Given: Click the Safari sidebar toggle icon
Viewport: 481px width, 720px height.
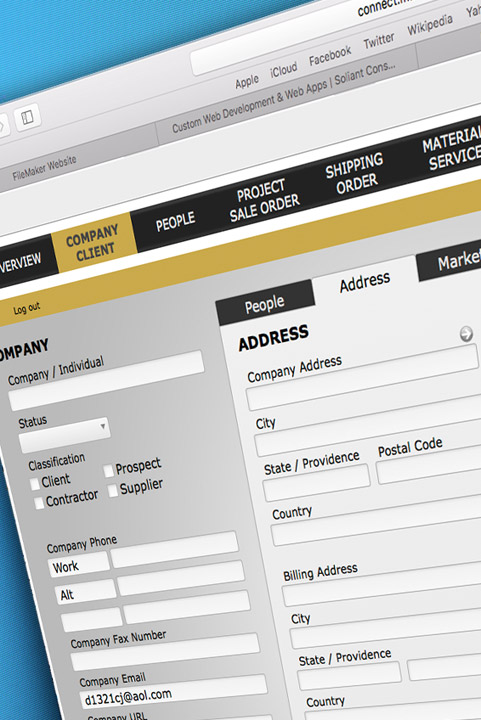Looking at the screenshot, I should pyautogui.click(x=28, y=117).
